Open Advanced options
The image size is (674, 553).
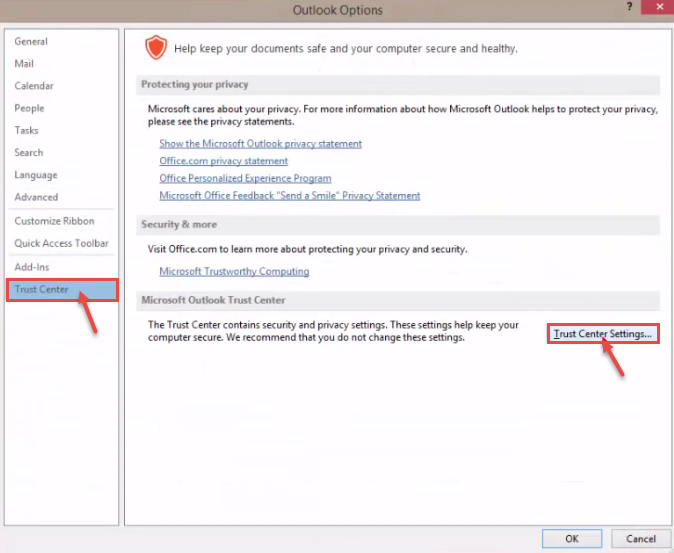point(36,197)
